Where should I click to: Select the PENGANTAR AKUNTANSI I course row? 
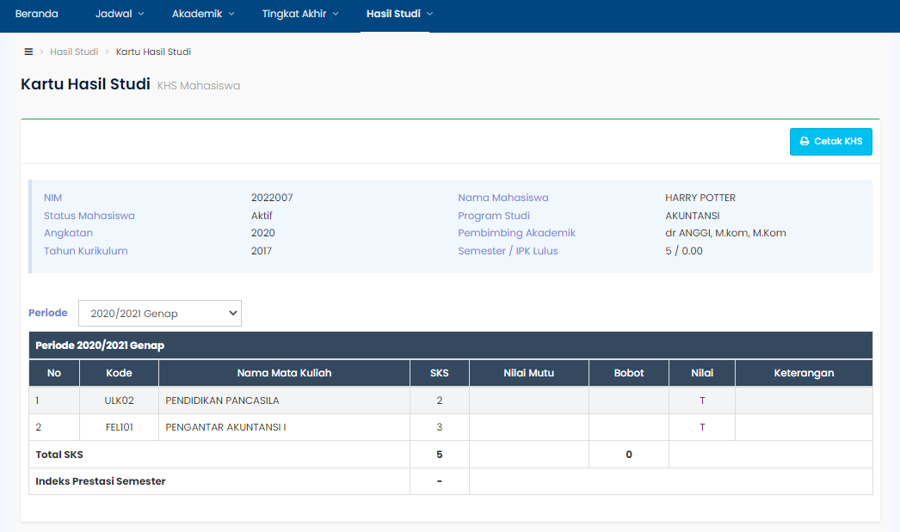click(225, 428)
